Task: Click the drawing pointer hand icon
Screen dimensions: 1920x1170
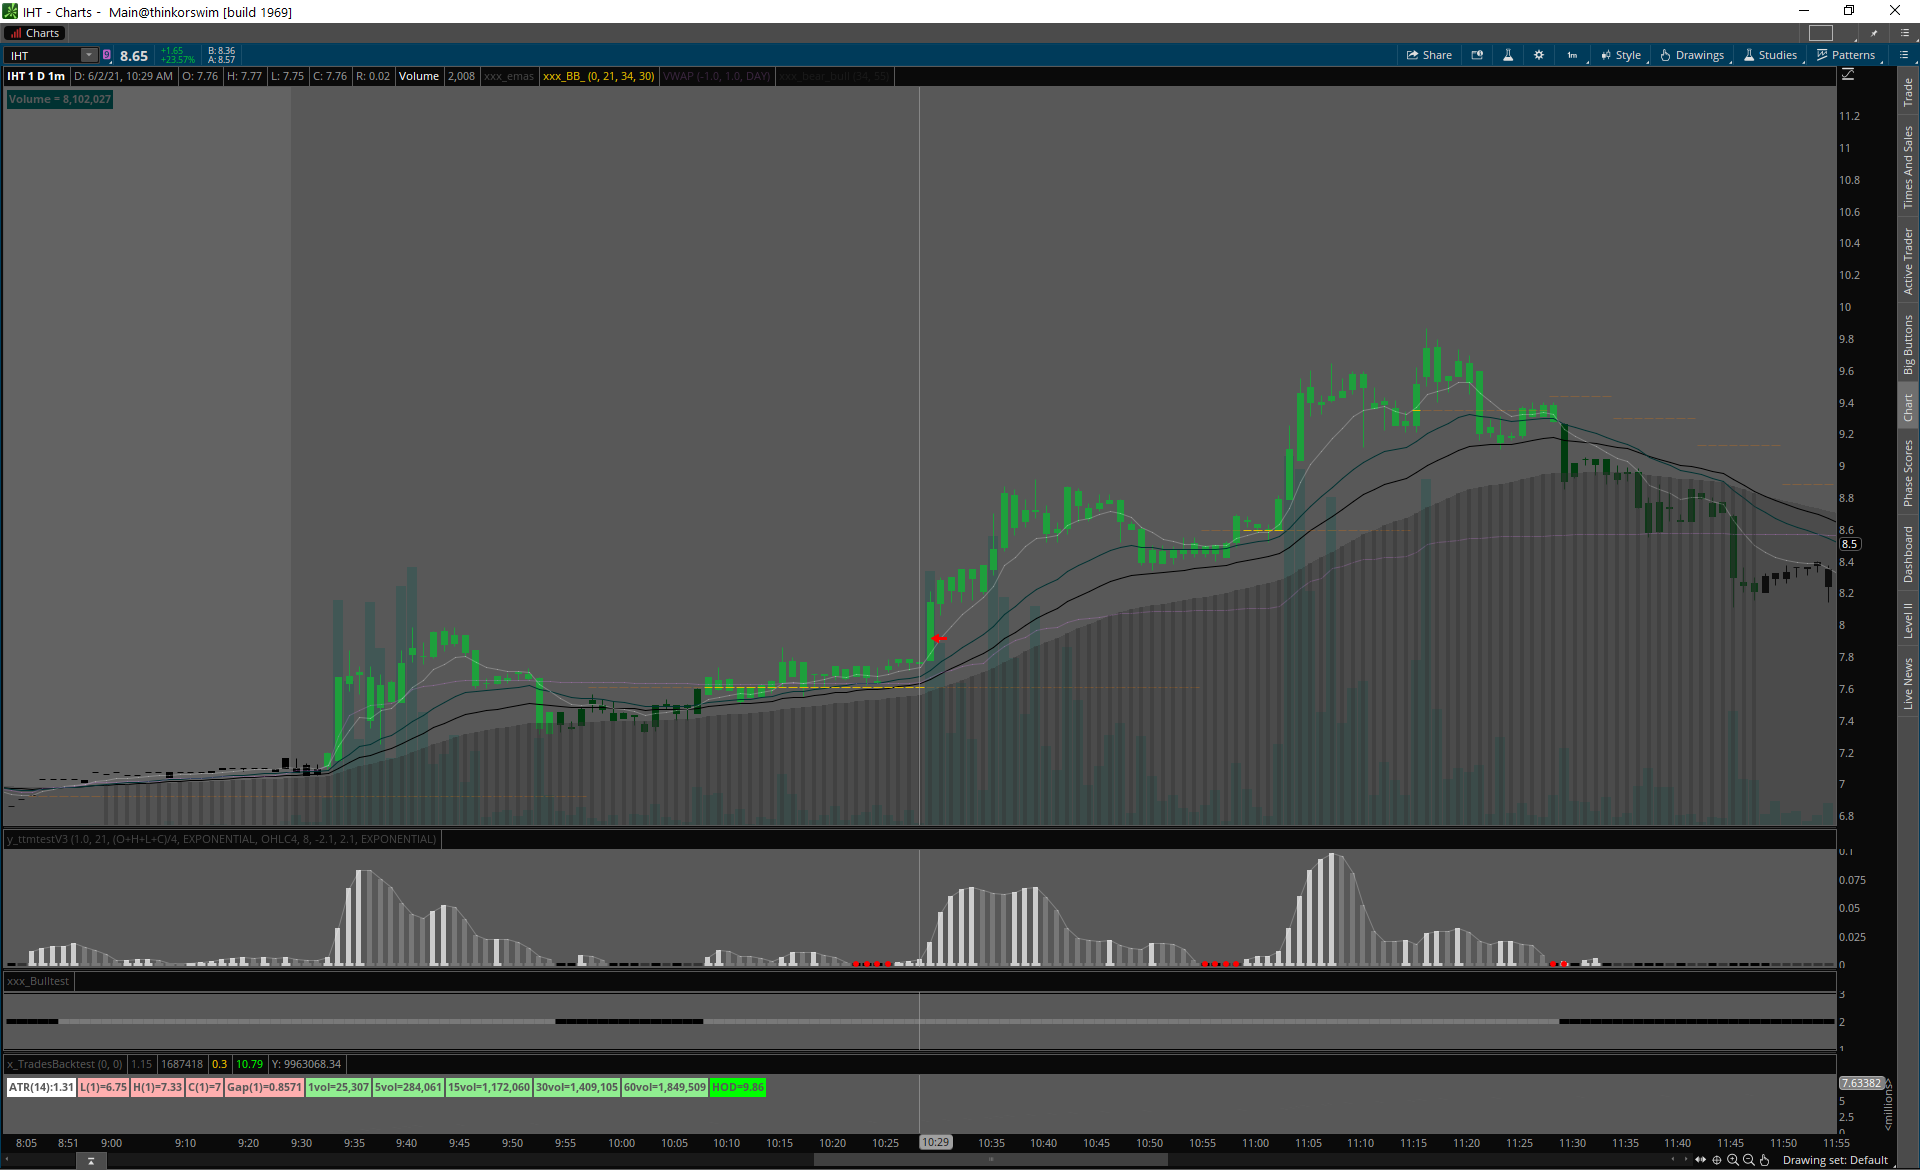Action: tap(1765, 1160)
